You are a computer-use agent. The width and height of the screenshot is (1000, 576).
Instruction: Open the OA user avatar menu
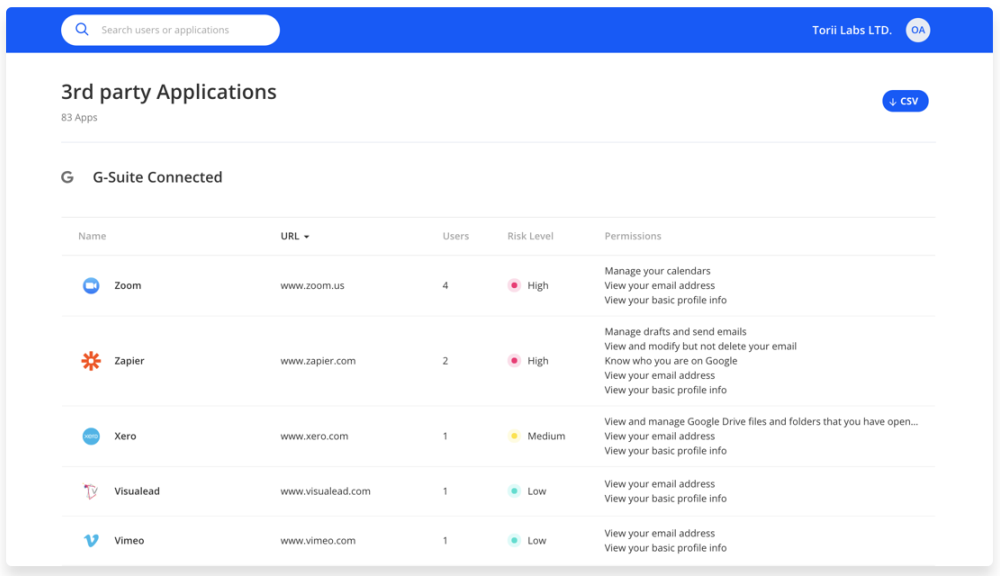coord(917,30)
